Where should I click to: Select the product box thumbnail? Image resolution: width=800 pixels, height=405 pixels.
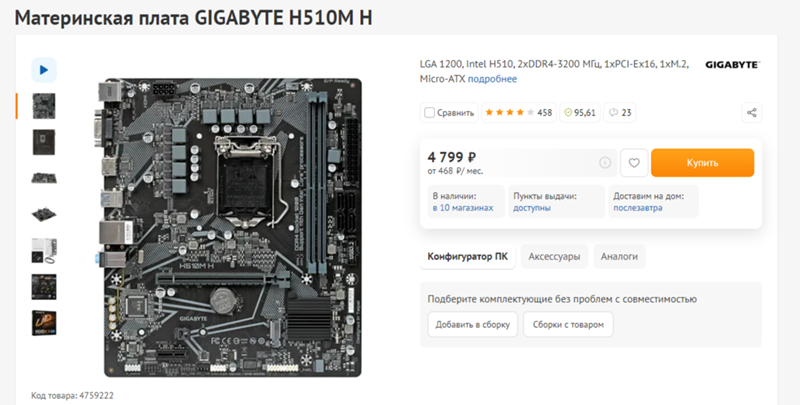(x=44, y=323)
